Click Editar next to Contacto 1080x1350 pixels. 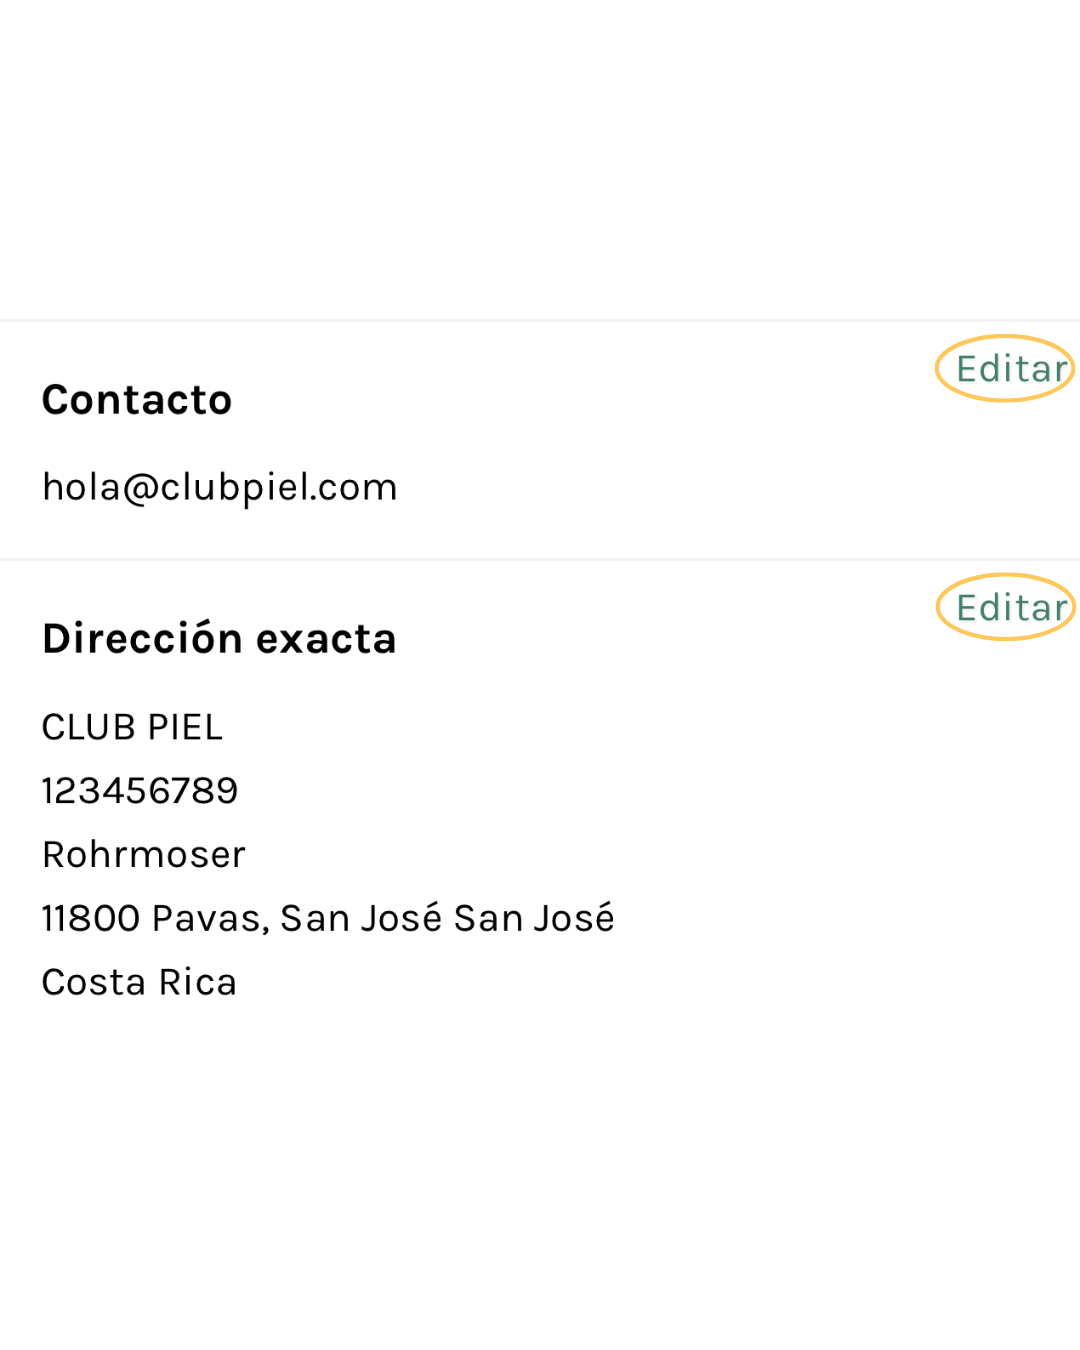point(1010,369)
